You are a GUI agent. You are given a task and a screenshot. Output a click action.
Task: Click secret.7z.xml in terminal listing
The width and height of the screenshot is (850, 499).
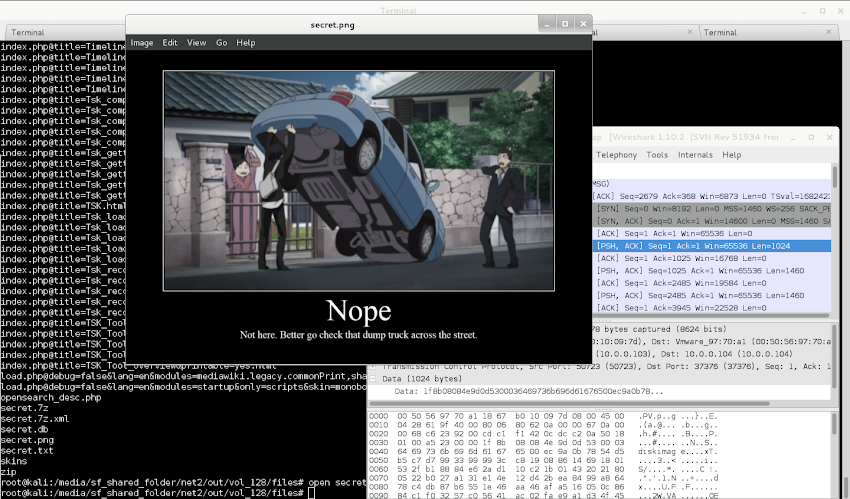coord(35,419)
